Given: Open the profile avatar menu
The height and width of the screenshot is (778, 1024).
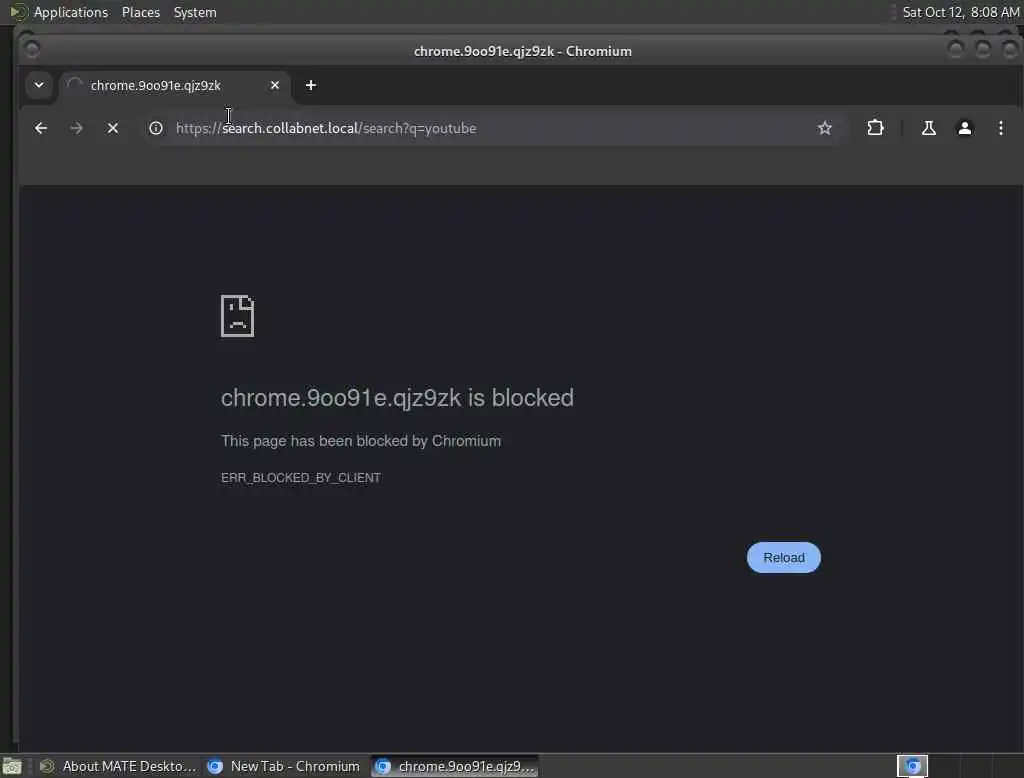Looking at the screenshot, I should 965,128.
